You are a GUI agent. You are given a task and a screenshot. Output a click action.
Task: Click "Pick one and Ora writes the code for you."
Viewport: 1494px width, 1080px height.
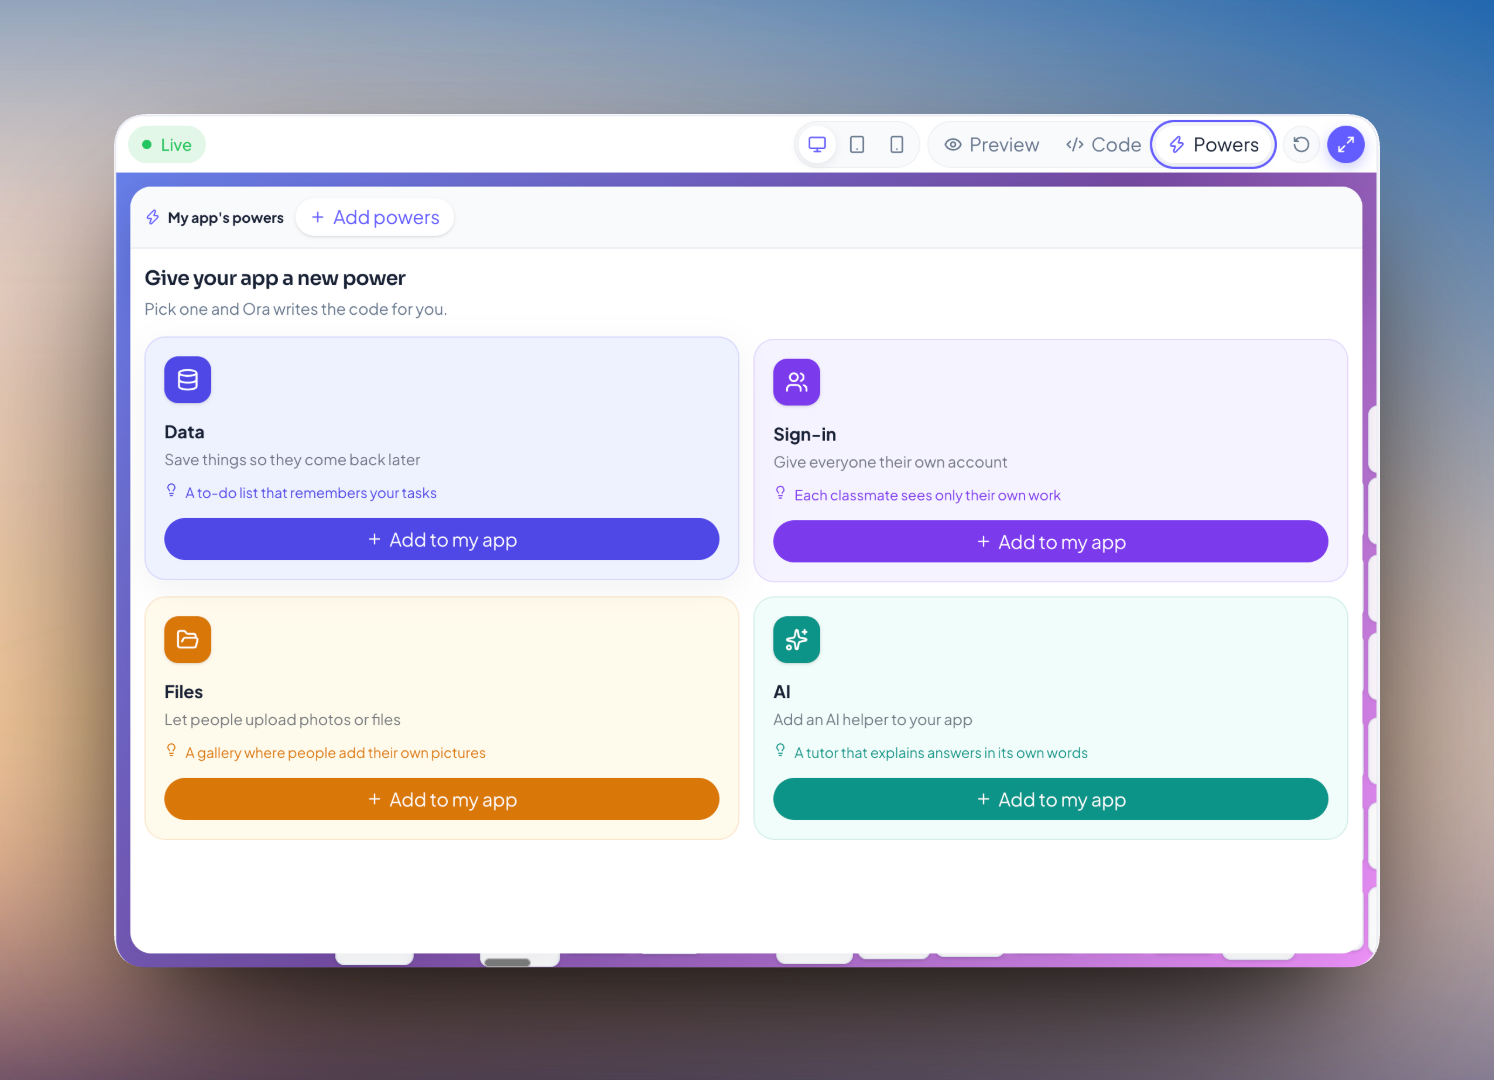point(296,310)
